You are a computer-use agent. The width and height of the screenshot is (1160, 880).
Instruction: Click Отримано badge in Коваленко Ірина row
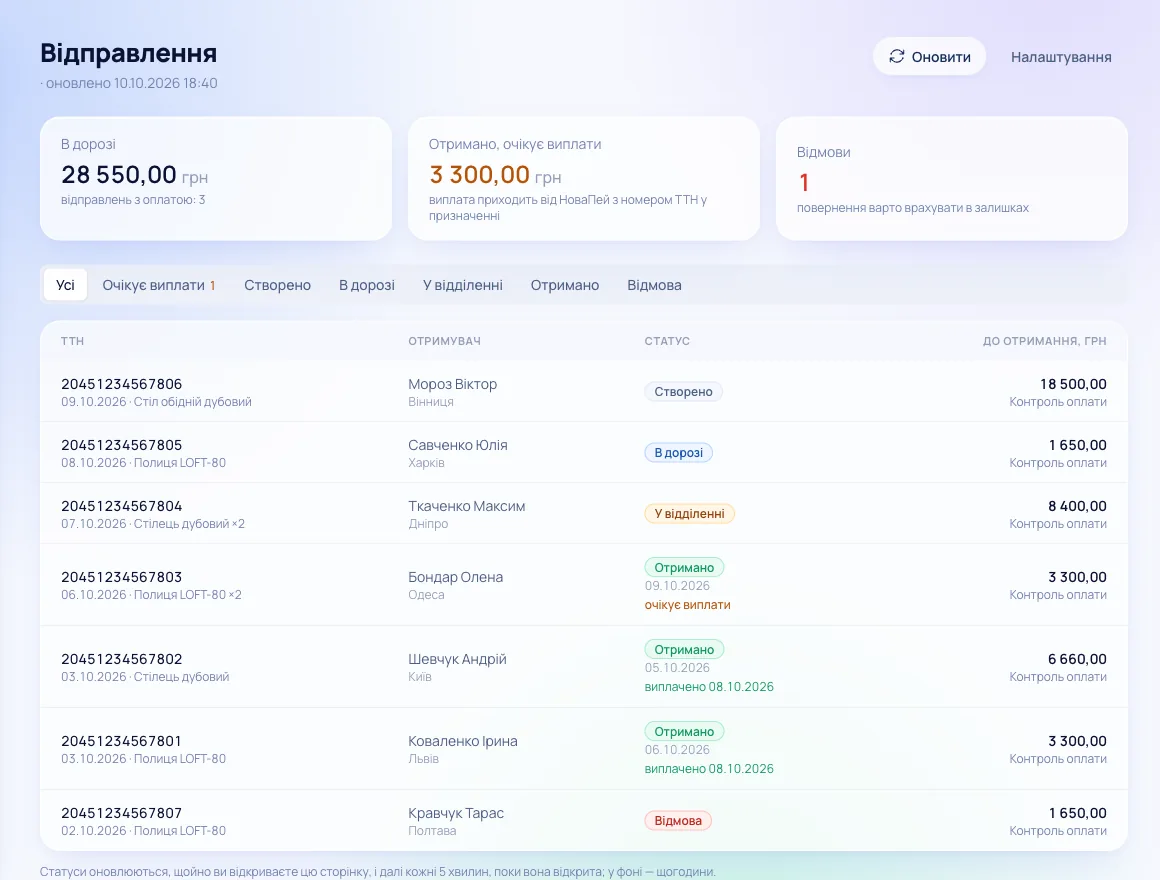tap(684, 731)
